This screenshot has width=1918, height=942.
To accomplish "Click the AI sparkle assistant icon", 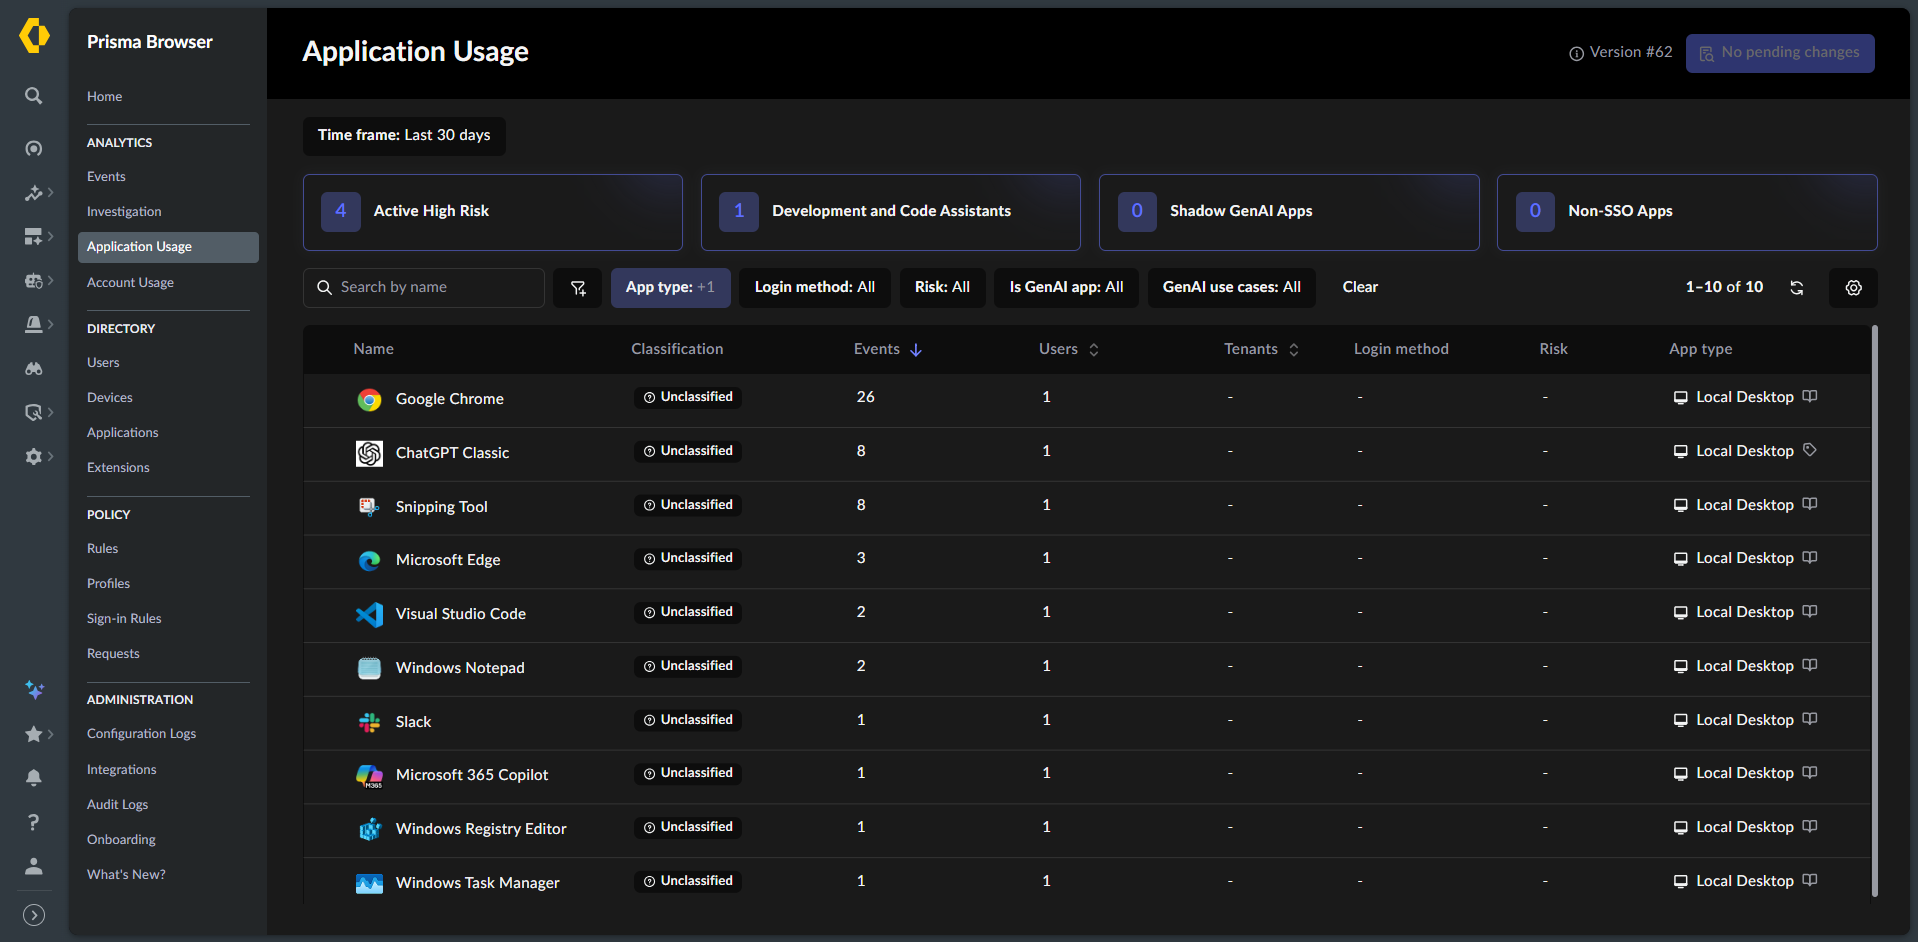I will 34,690.
